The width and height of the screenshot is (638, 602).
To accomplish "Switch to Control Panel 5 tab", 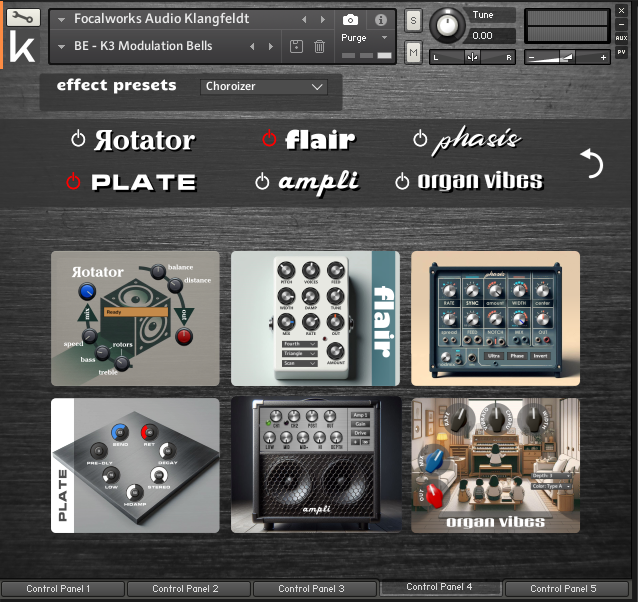I will 563,589.
